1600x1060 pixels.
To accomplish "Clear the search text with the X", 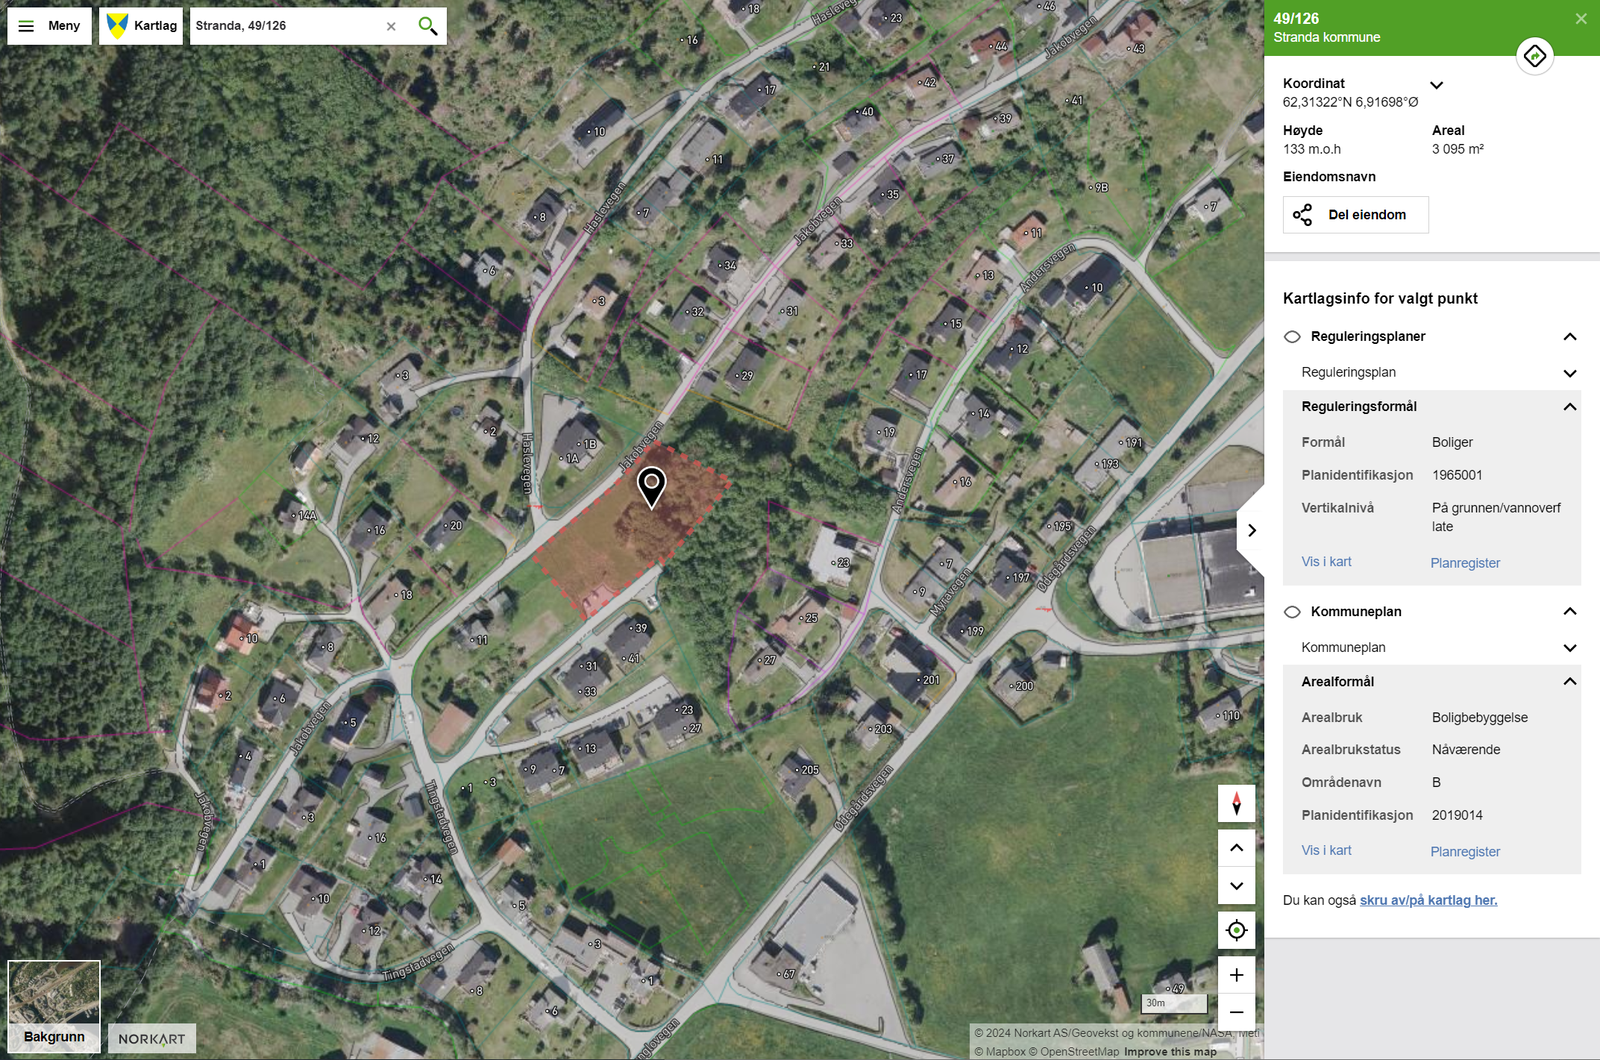I will pos(391,27).
